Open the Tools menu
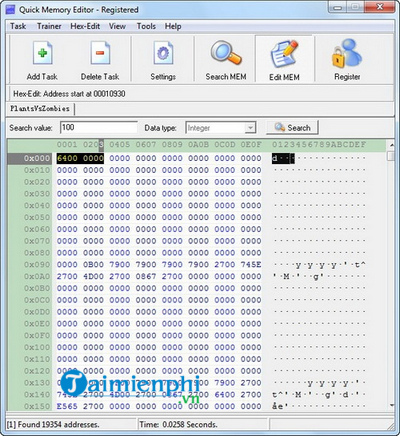The image size is (400, 436). [146, 26]
